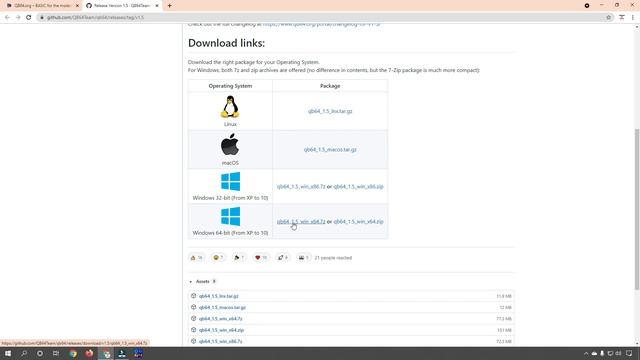Go back to the previous page
Image resolution: width=640 pixels, height=360 pixels.
7,18
